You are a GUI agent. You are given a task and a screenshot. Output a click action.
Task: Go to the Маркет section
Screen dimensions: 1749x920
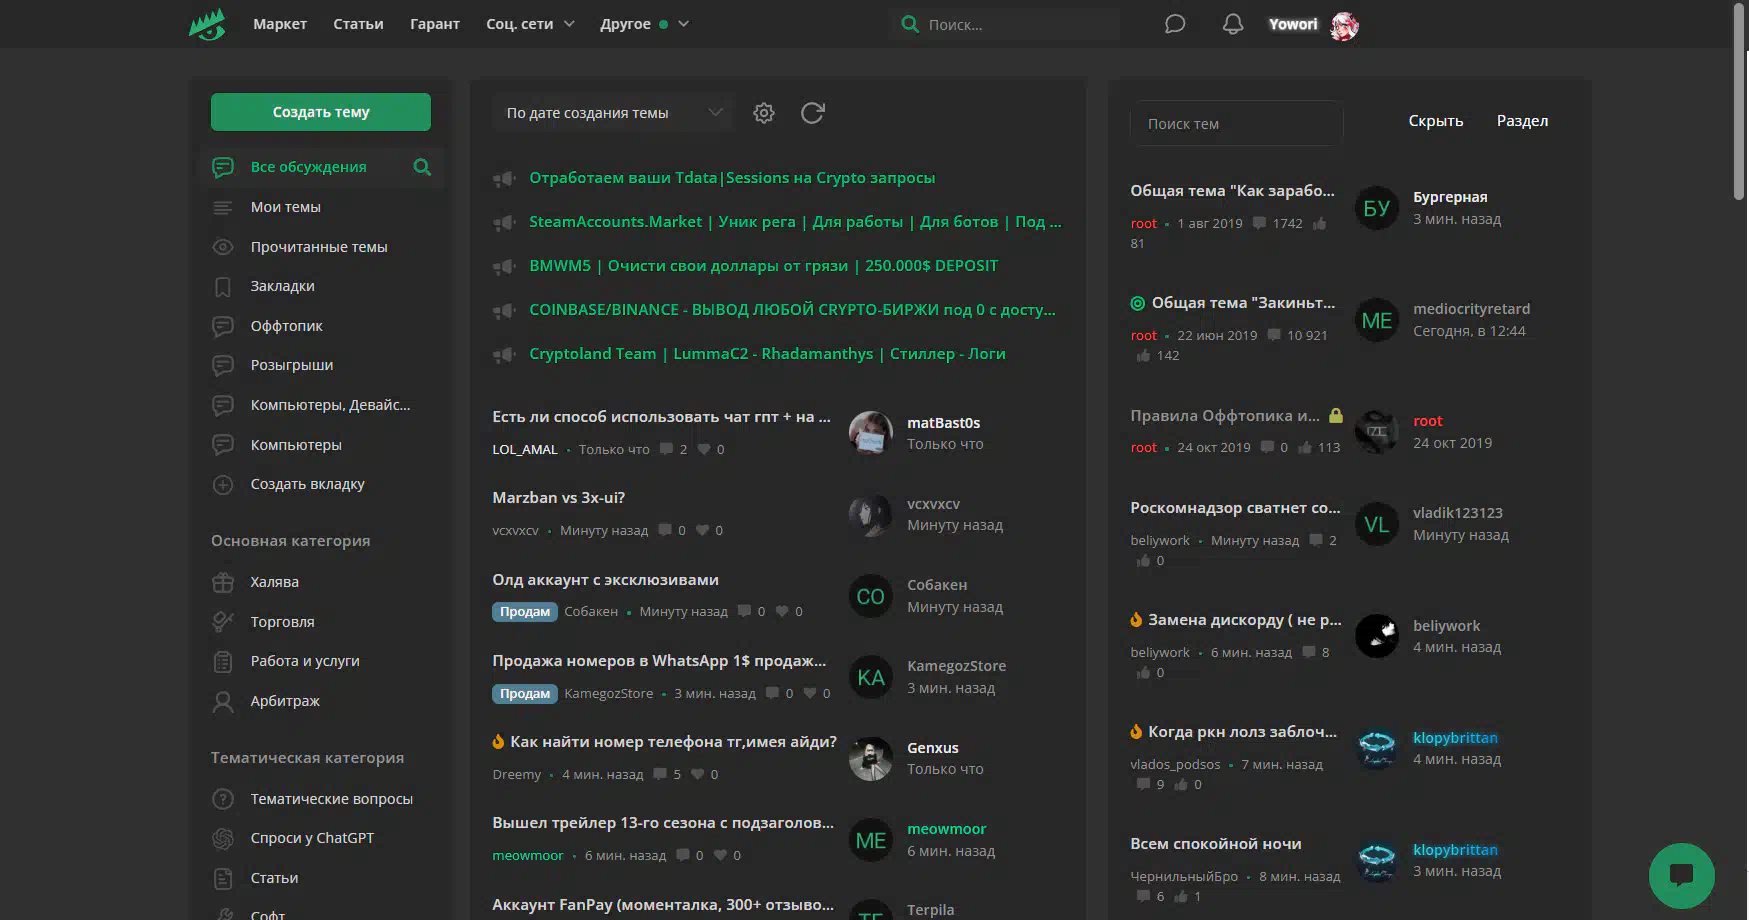tap(280, 24)
